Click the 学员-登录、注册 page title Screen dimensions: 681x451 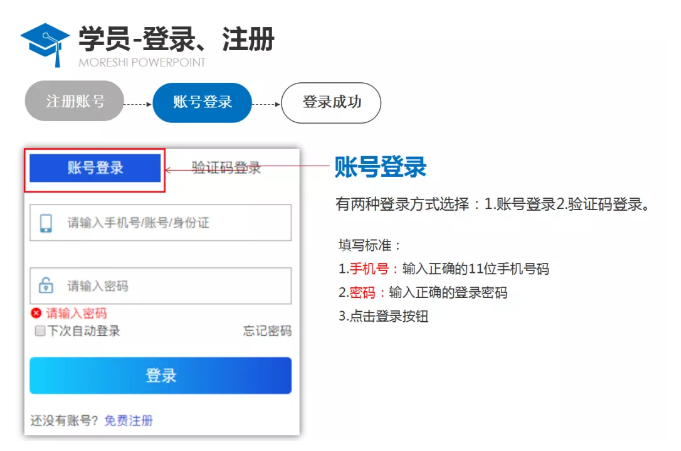point(176,39)
